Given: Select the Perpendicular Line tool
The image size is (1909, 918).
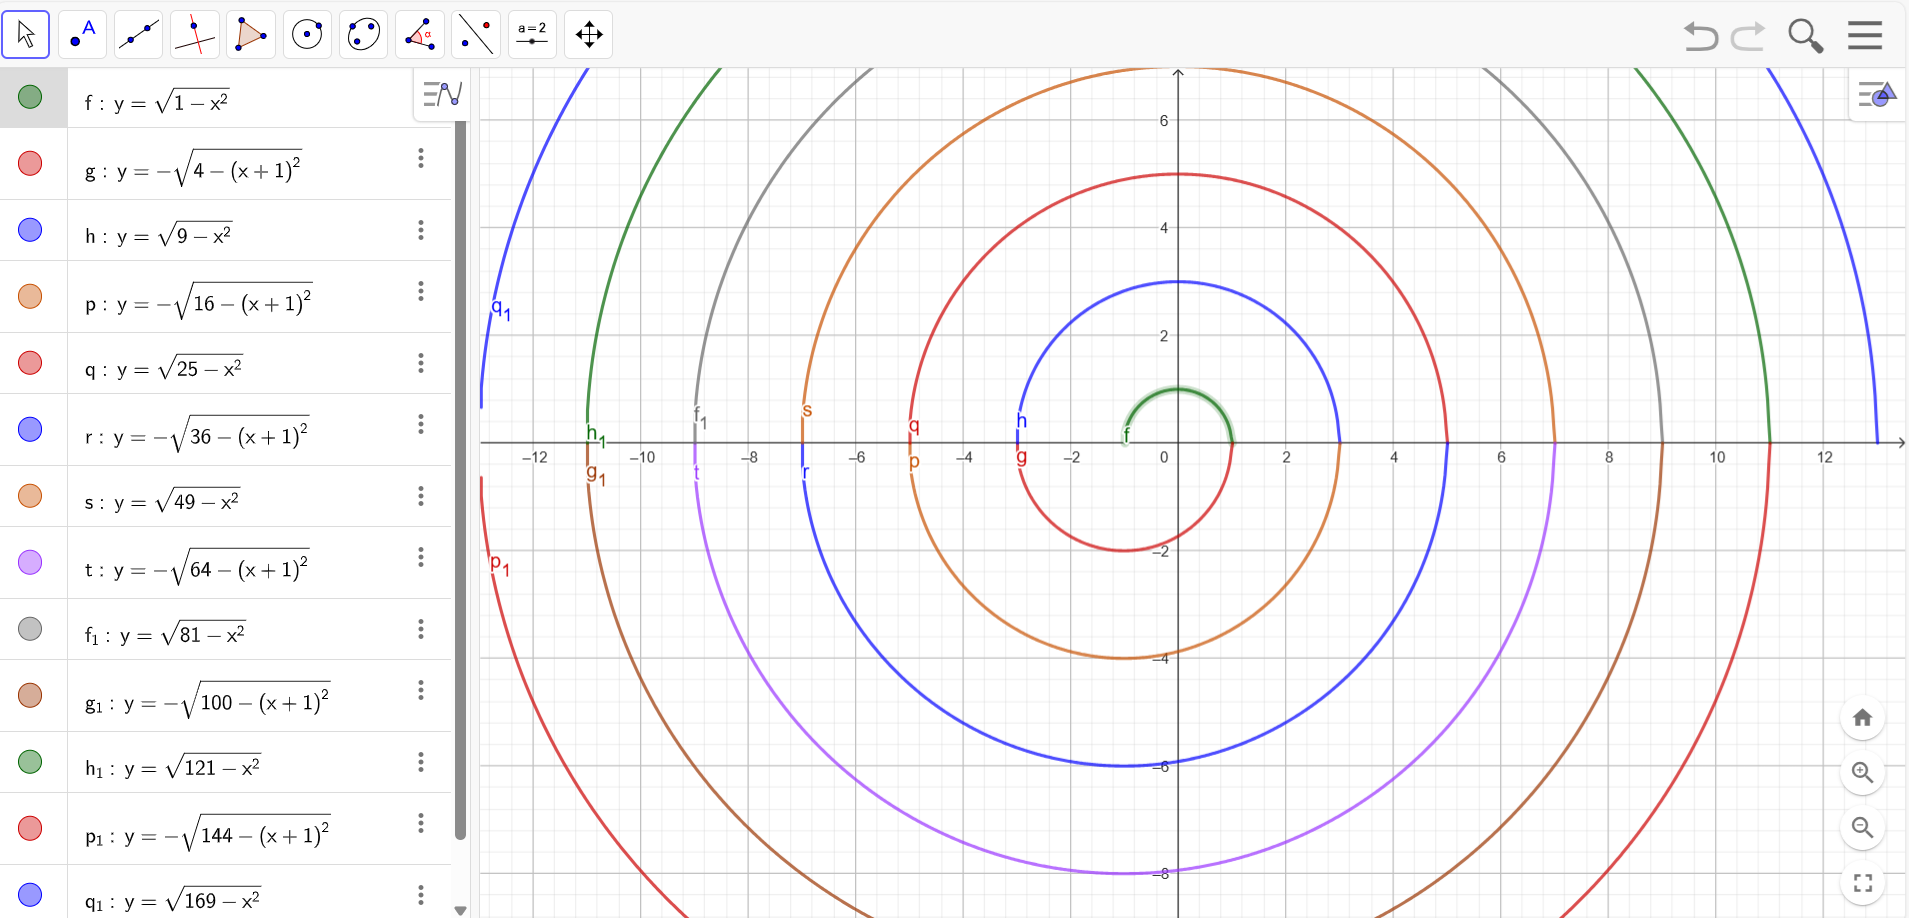Looking at the screenshot, I should tap(195, 35).
